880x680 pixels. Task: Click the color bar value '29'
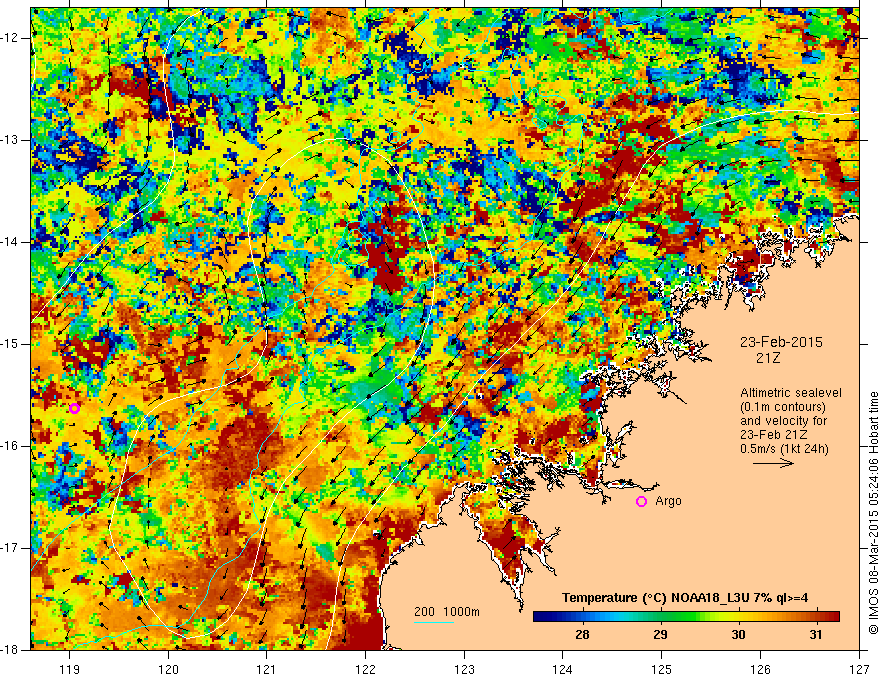[x=661, y=635]
